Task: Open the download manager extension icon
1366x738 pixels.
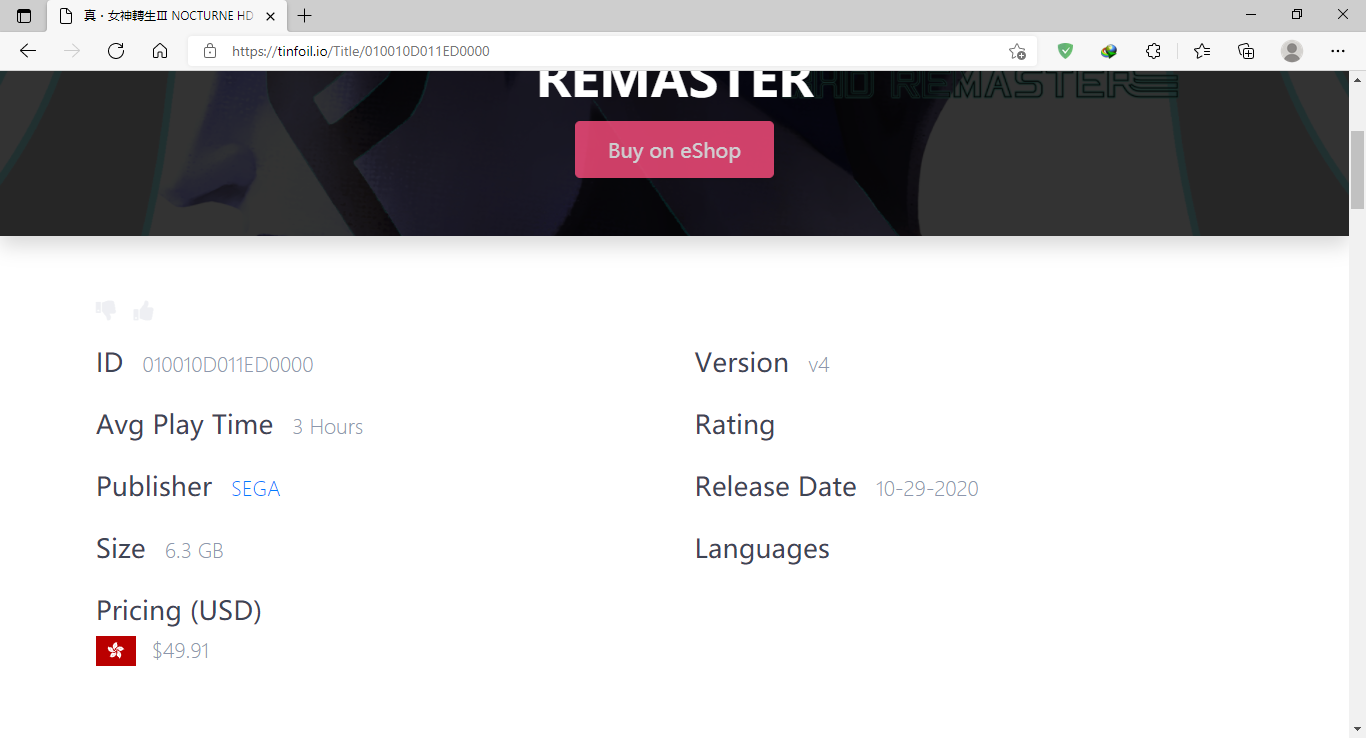Action: [1109, 51]
